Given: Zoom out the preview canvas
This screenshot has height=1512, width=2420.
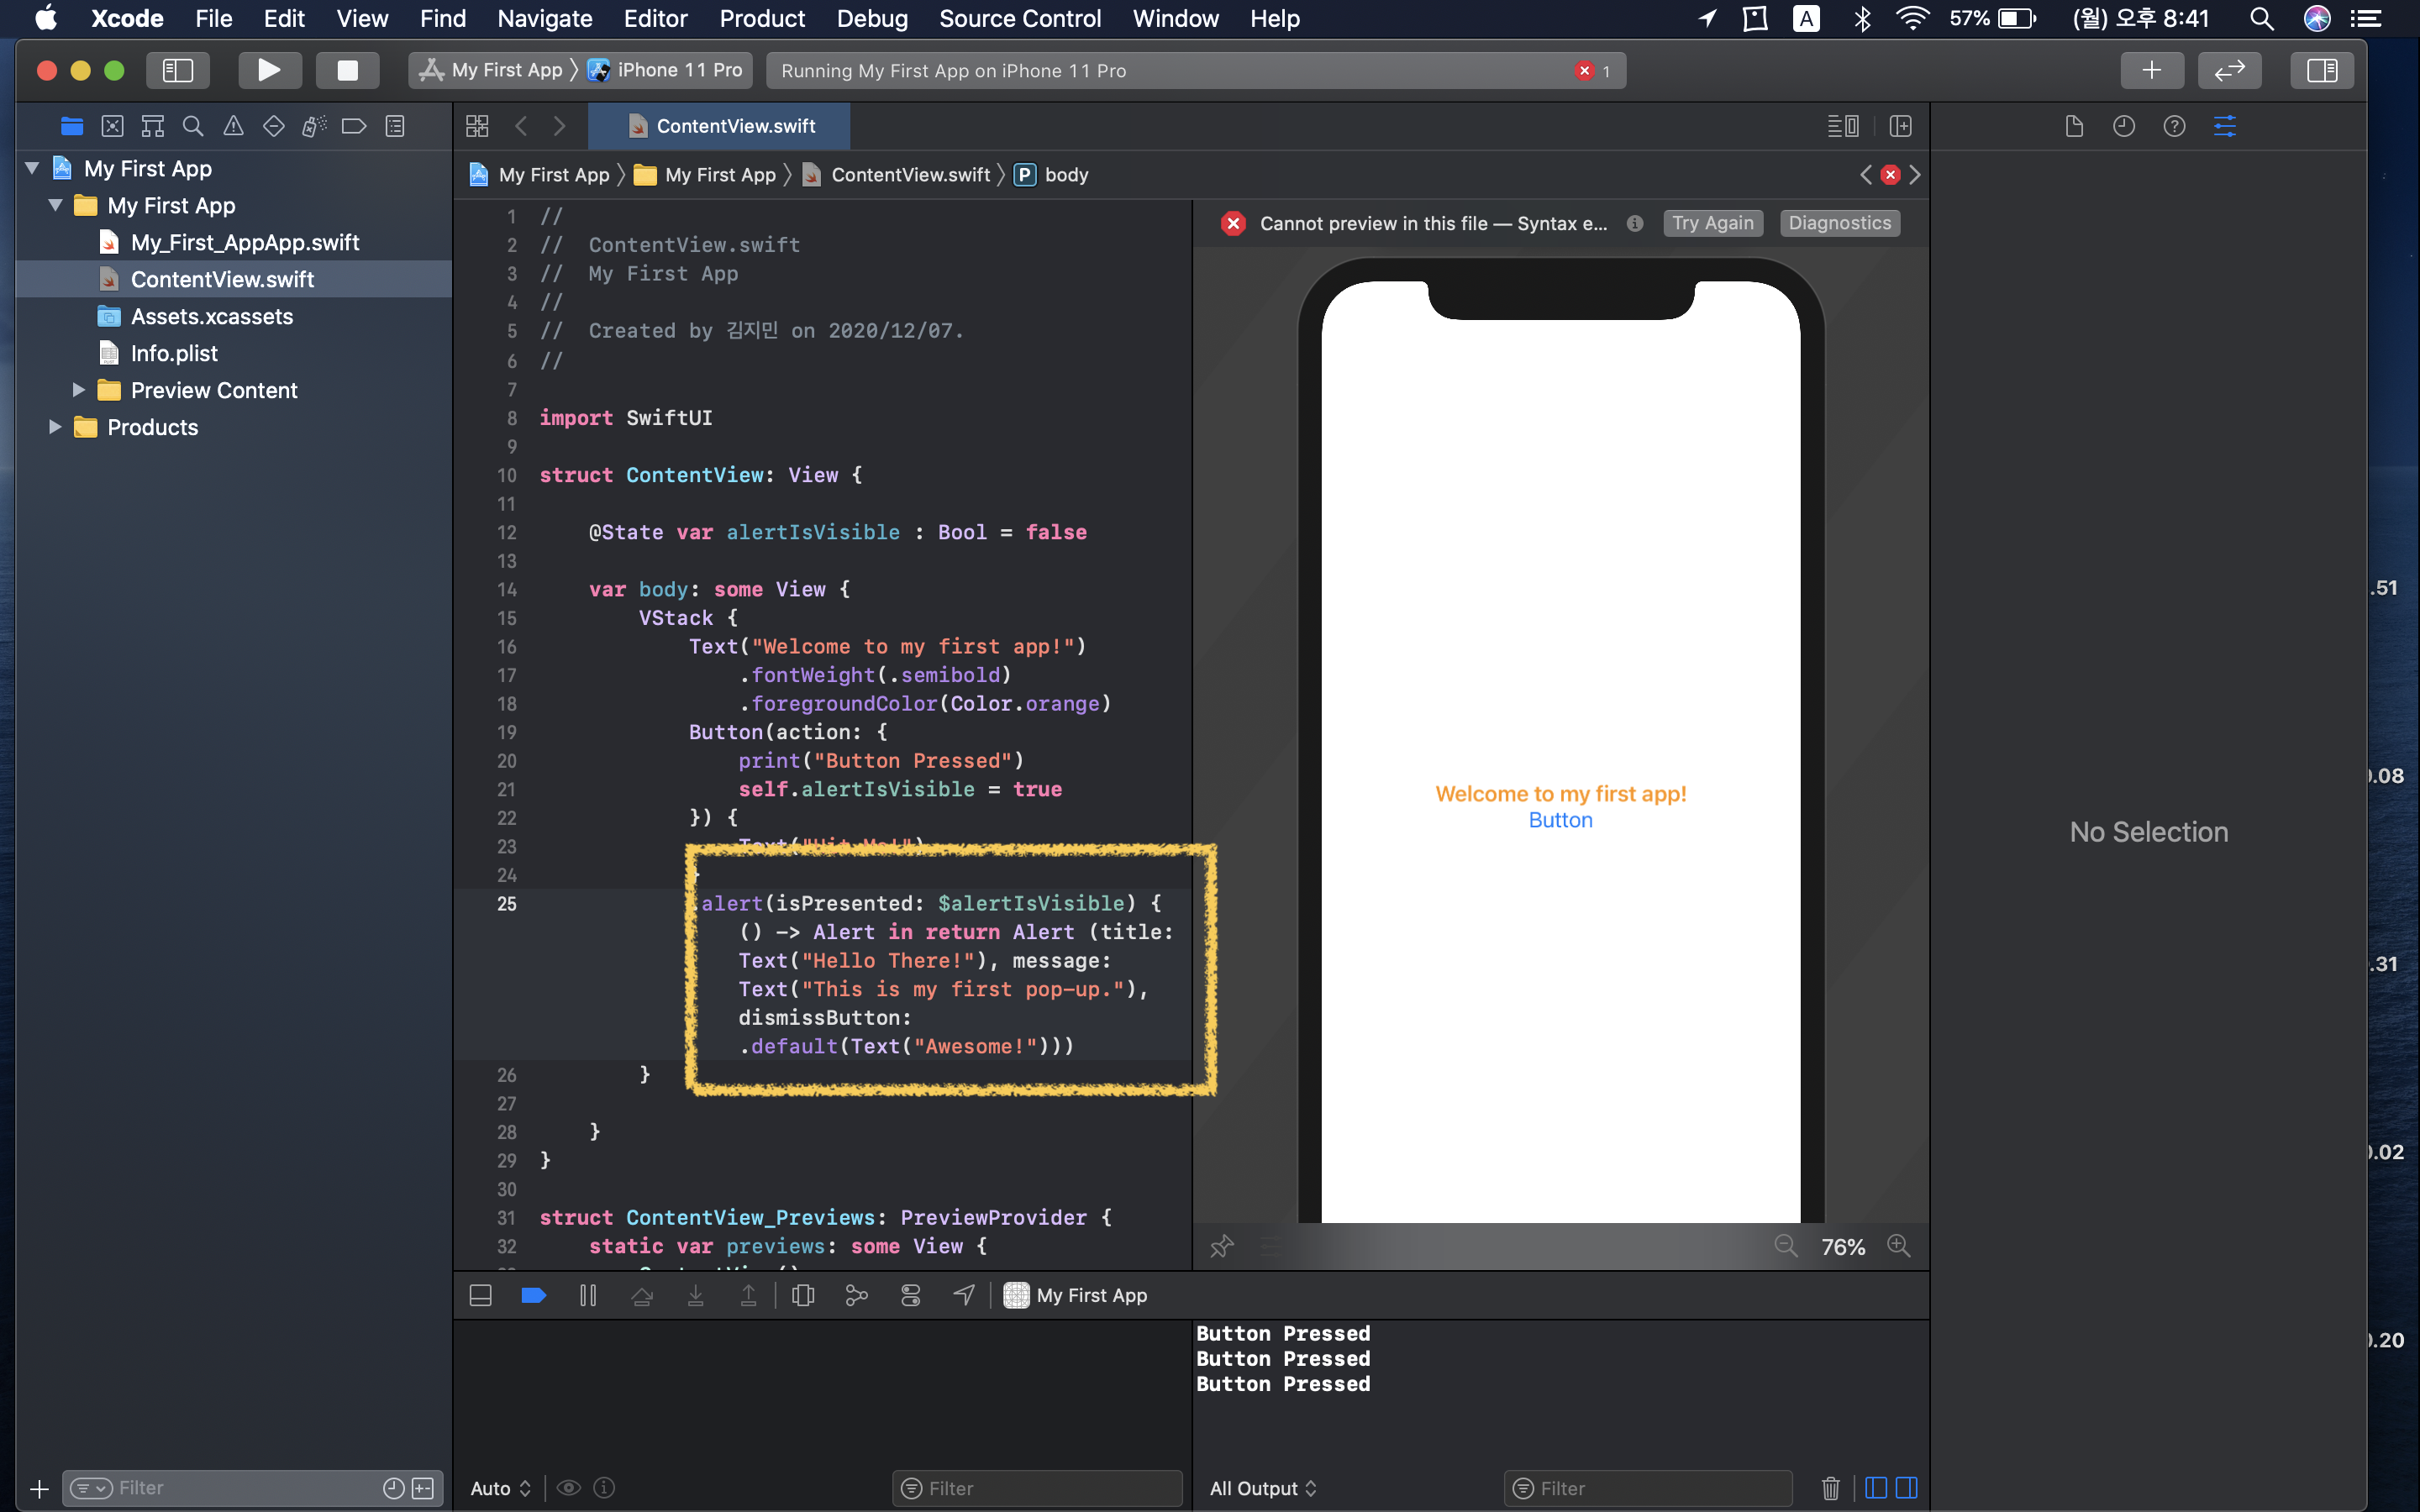Looking at the screenshot, I should [x=1786, y=1246].
